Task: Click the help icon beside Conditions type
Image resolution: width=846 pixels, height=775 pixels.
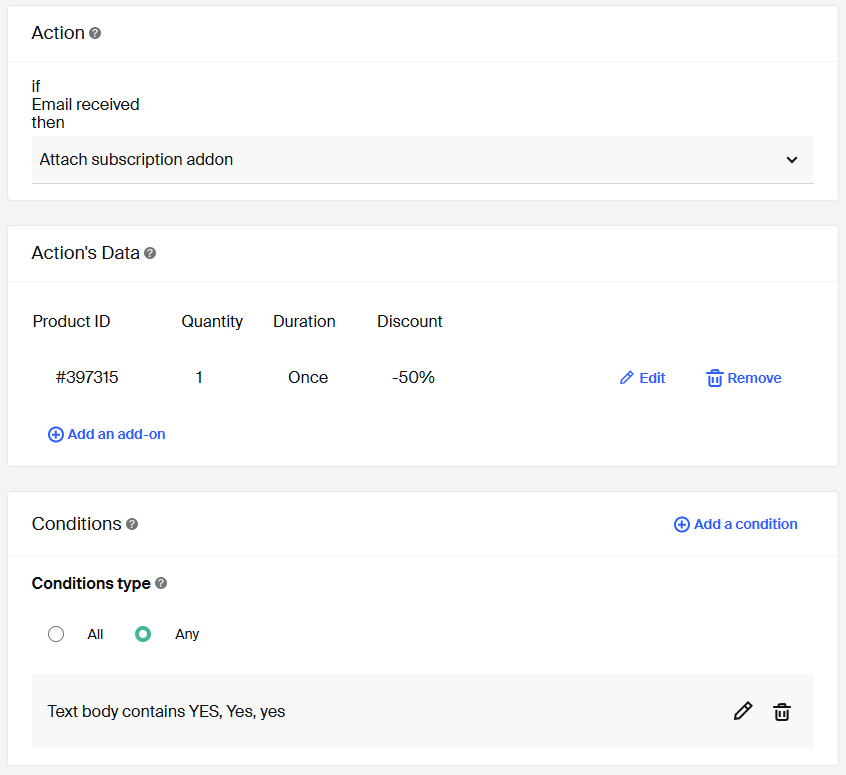Action: coord(161,584)
